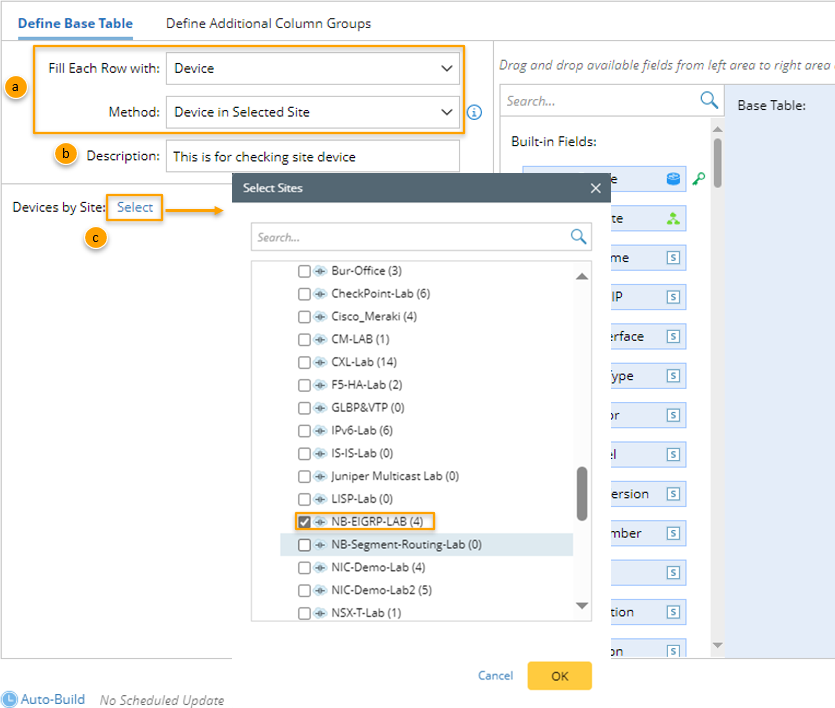This screenshot has height=708, width=835.
Task: Switch to Define Additional Column Groups tab
Action: coord(268,23)
